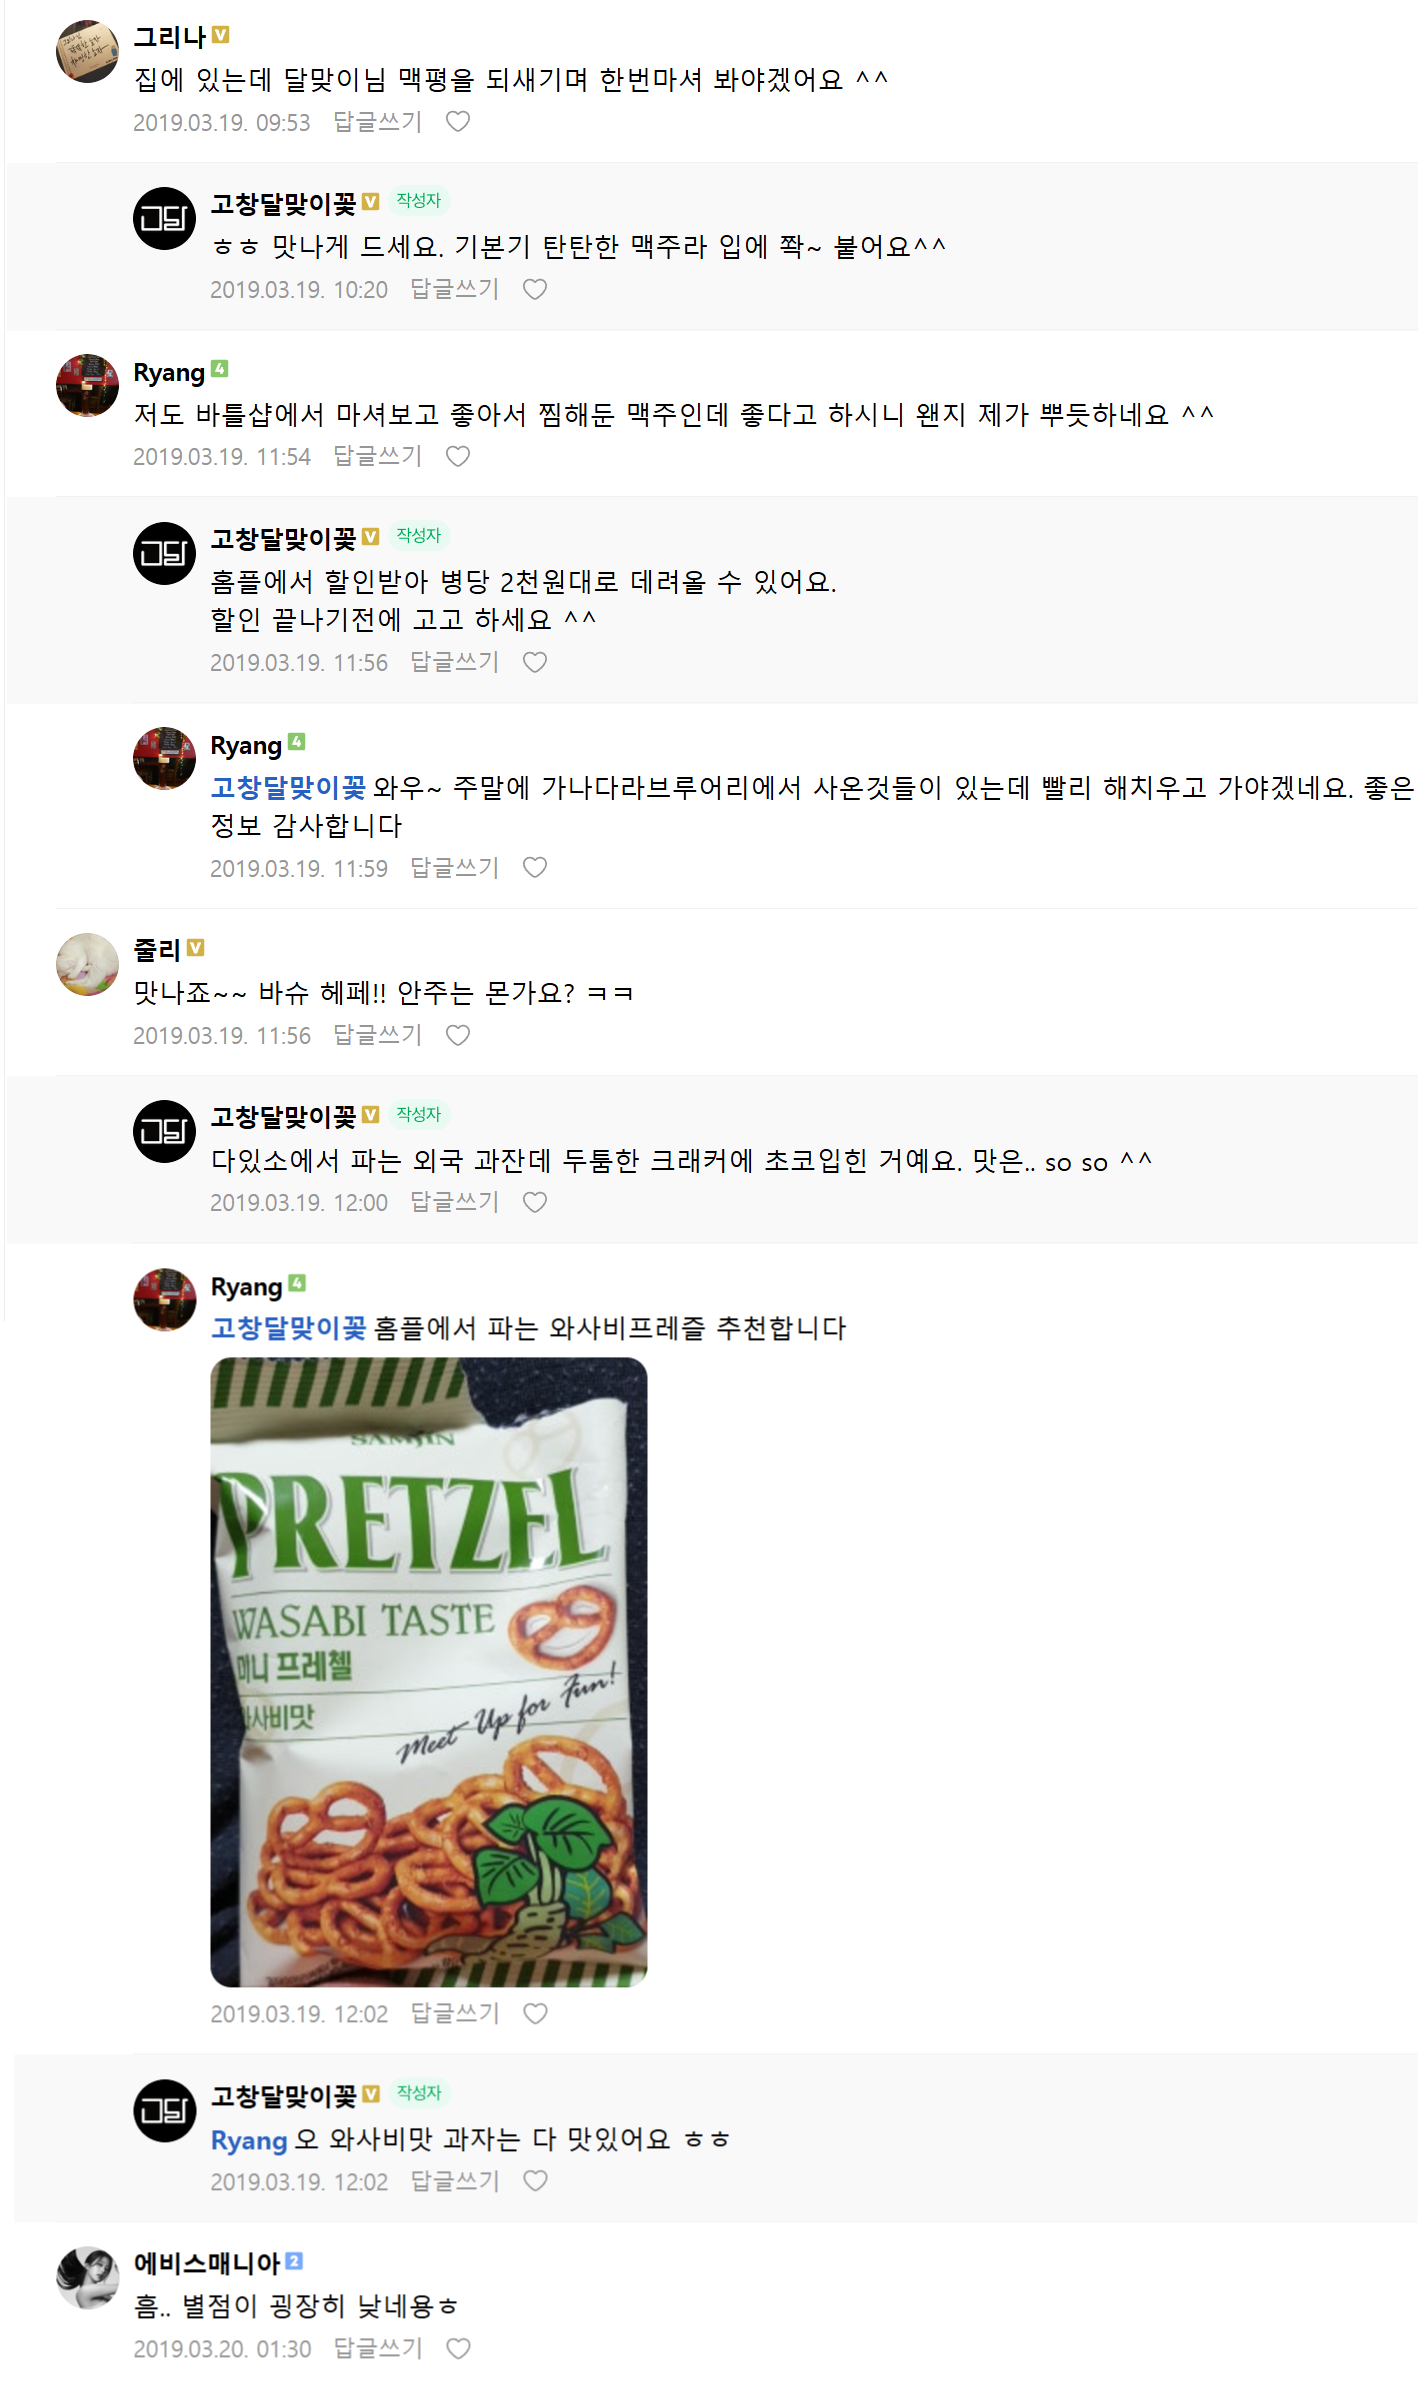
Task: Open 에비스매니아's profile avatar
Action: click(x=87, y=2278)
